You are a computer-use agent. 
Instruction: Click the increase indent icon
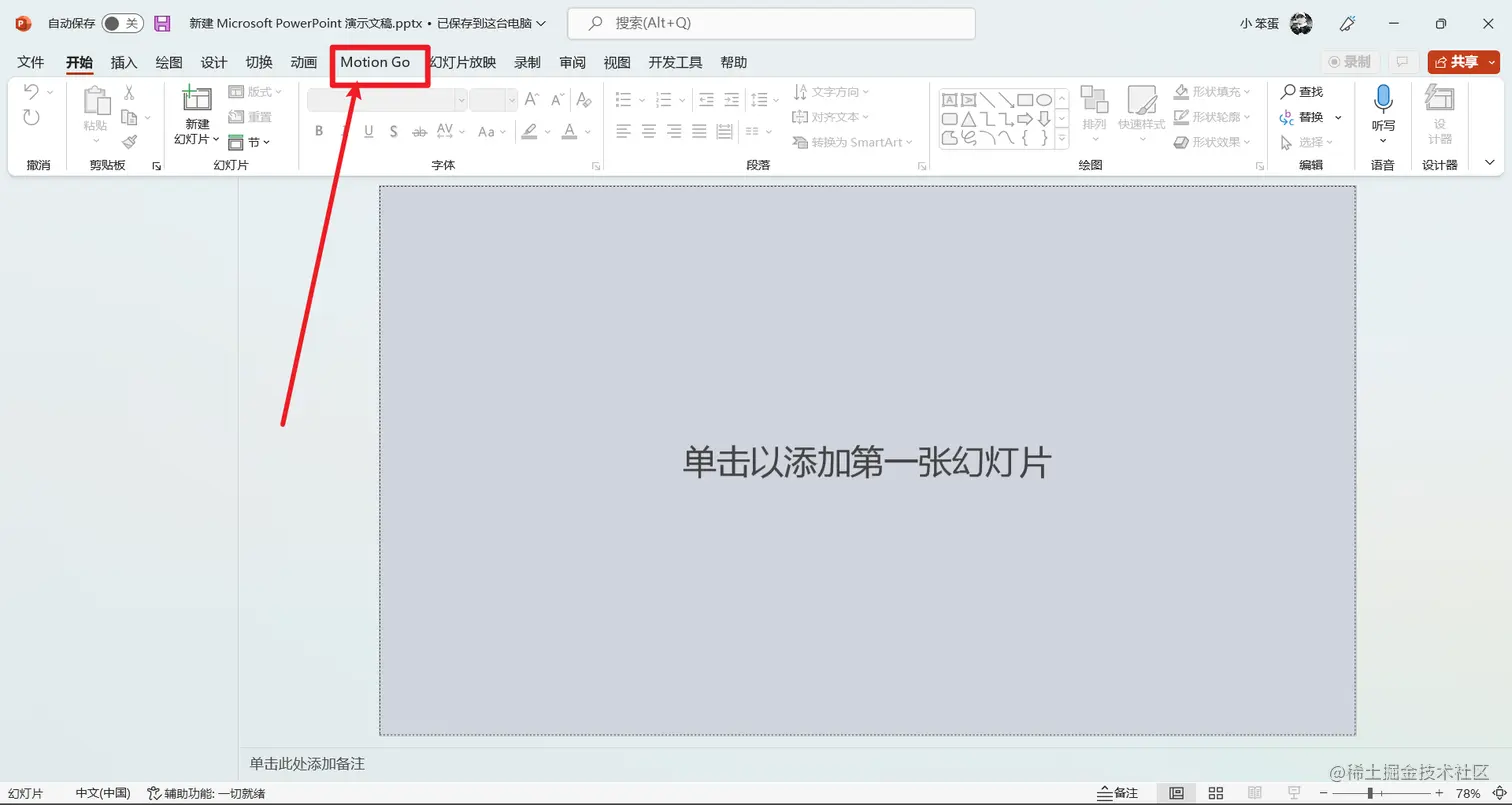(732, 99)
